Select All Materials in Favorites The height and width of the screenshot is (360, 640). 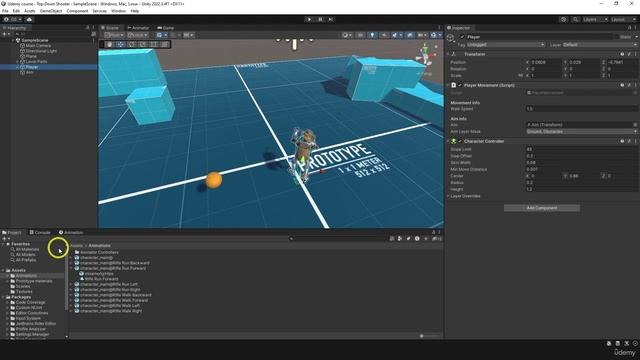(x=27, y=249)
